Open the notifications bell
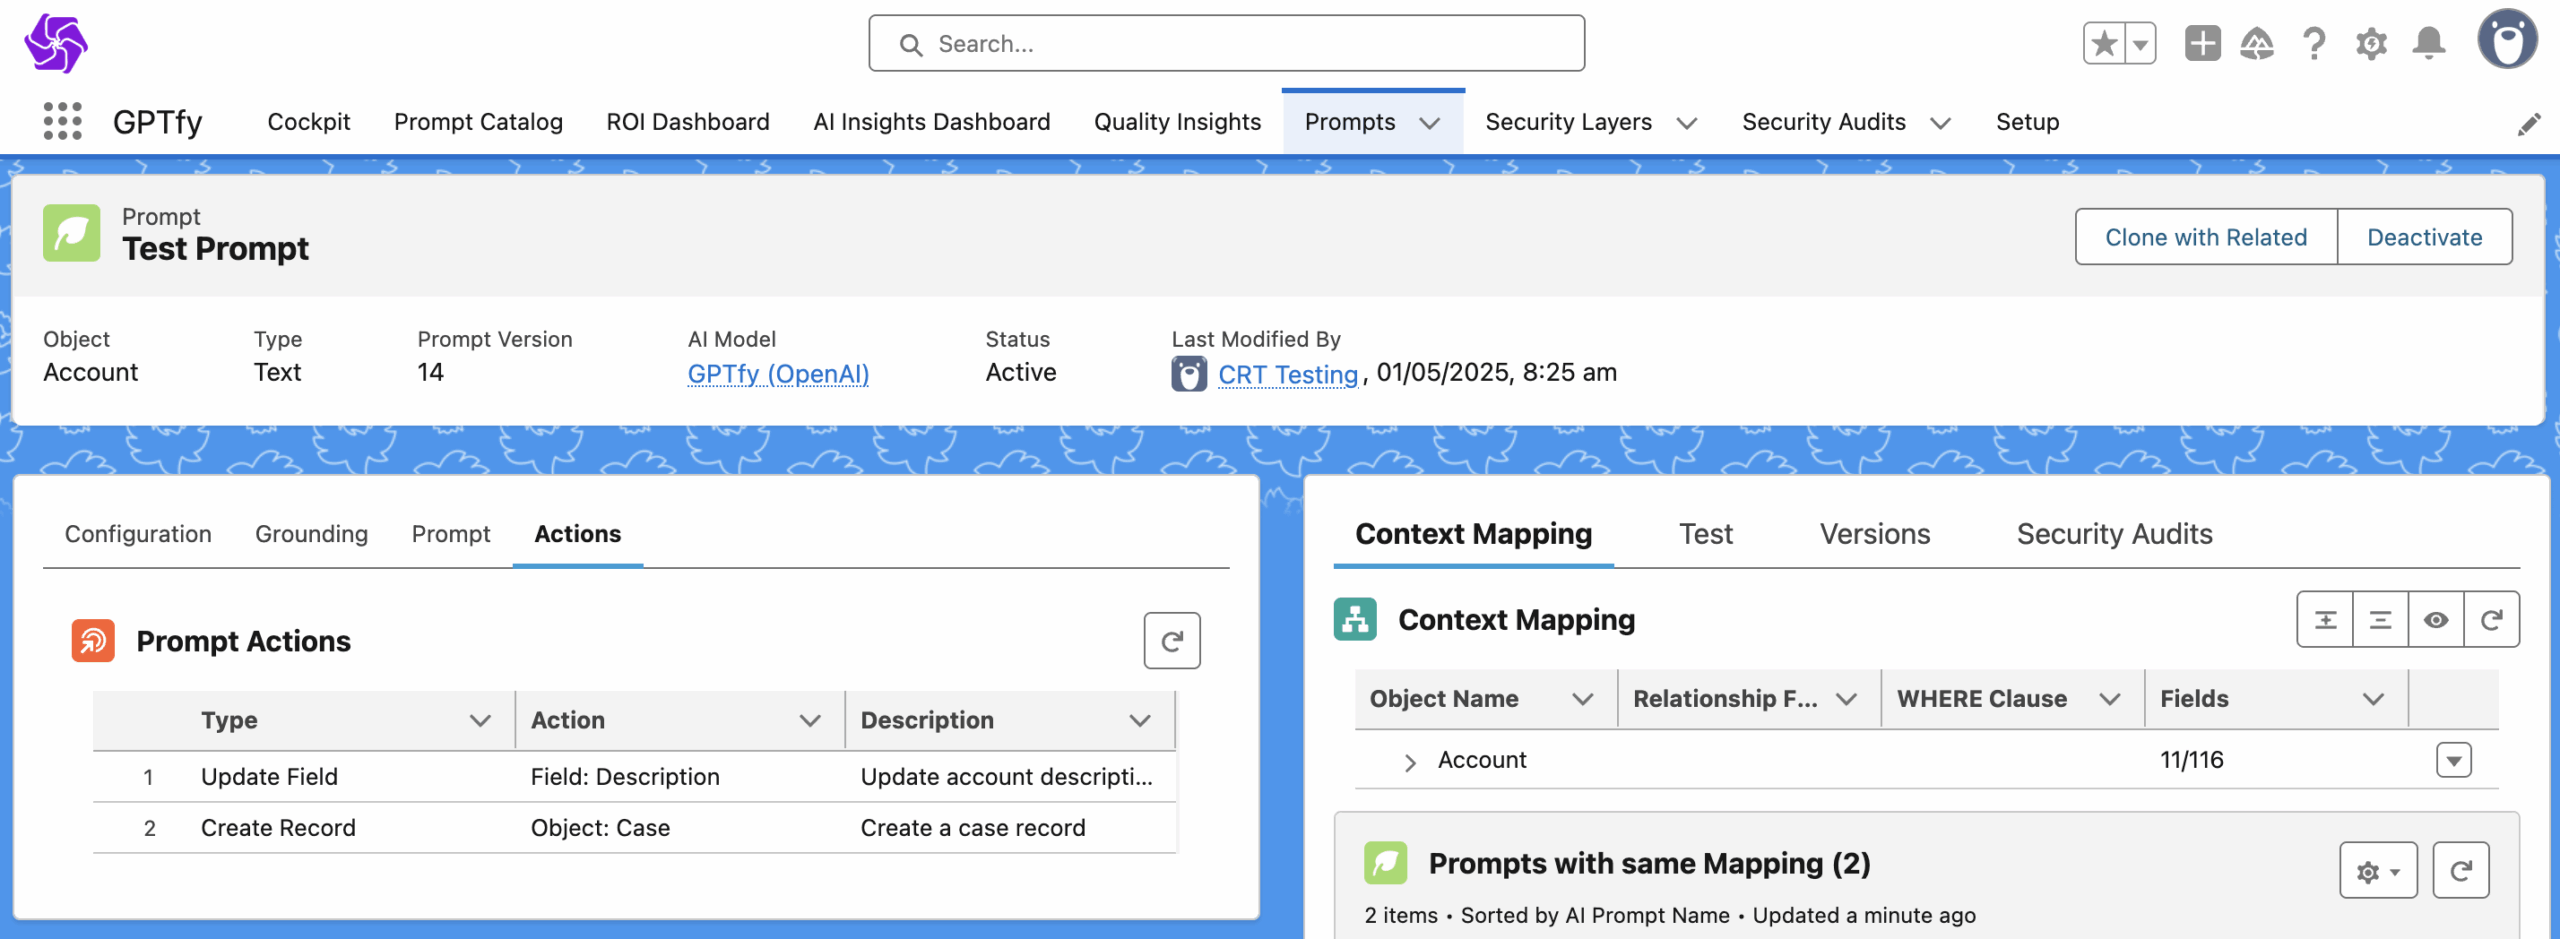The height and width of the screenshot is (939, 2560). point(2429,44)
